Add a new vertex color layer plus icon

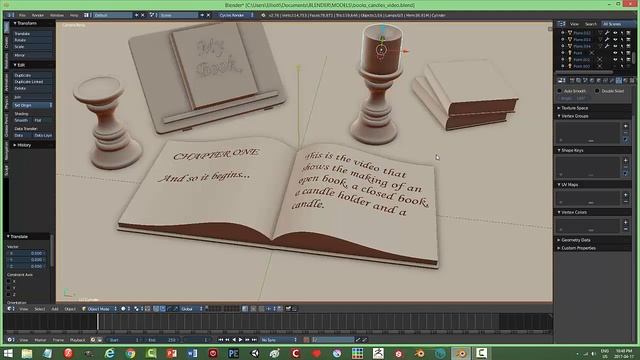(625, 222)
